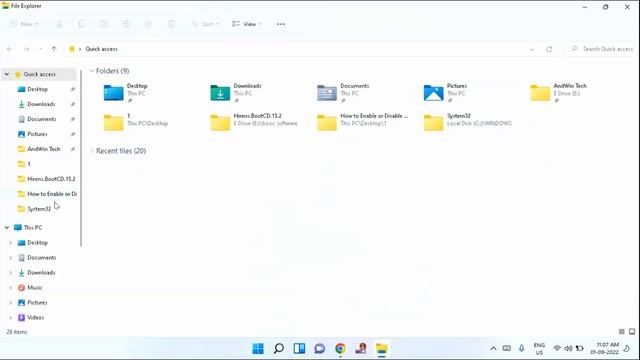Open the Widgets taskbar button
The height and width of the screenshot is (360, 640).
[x=299, y=349]
